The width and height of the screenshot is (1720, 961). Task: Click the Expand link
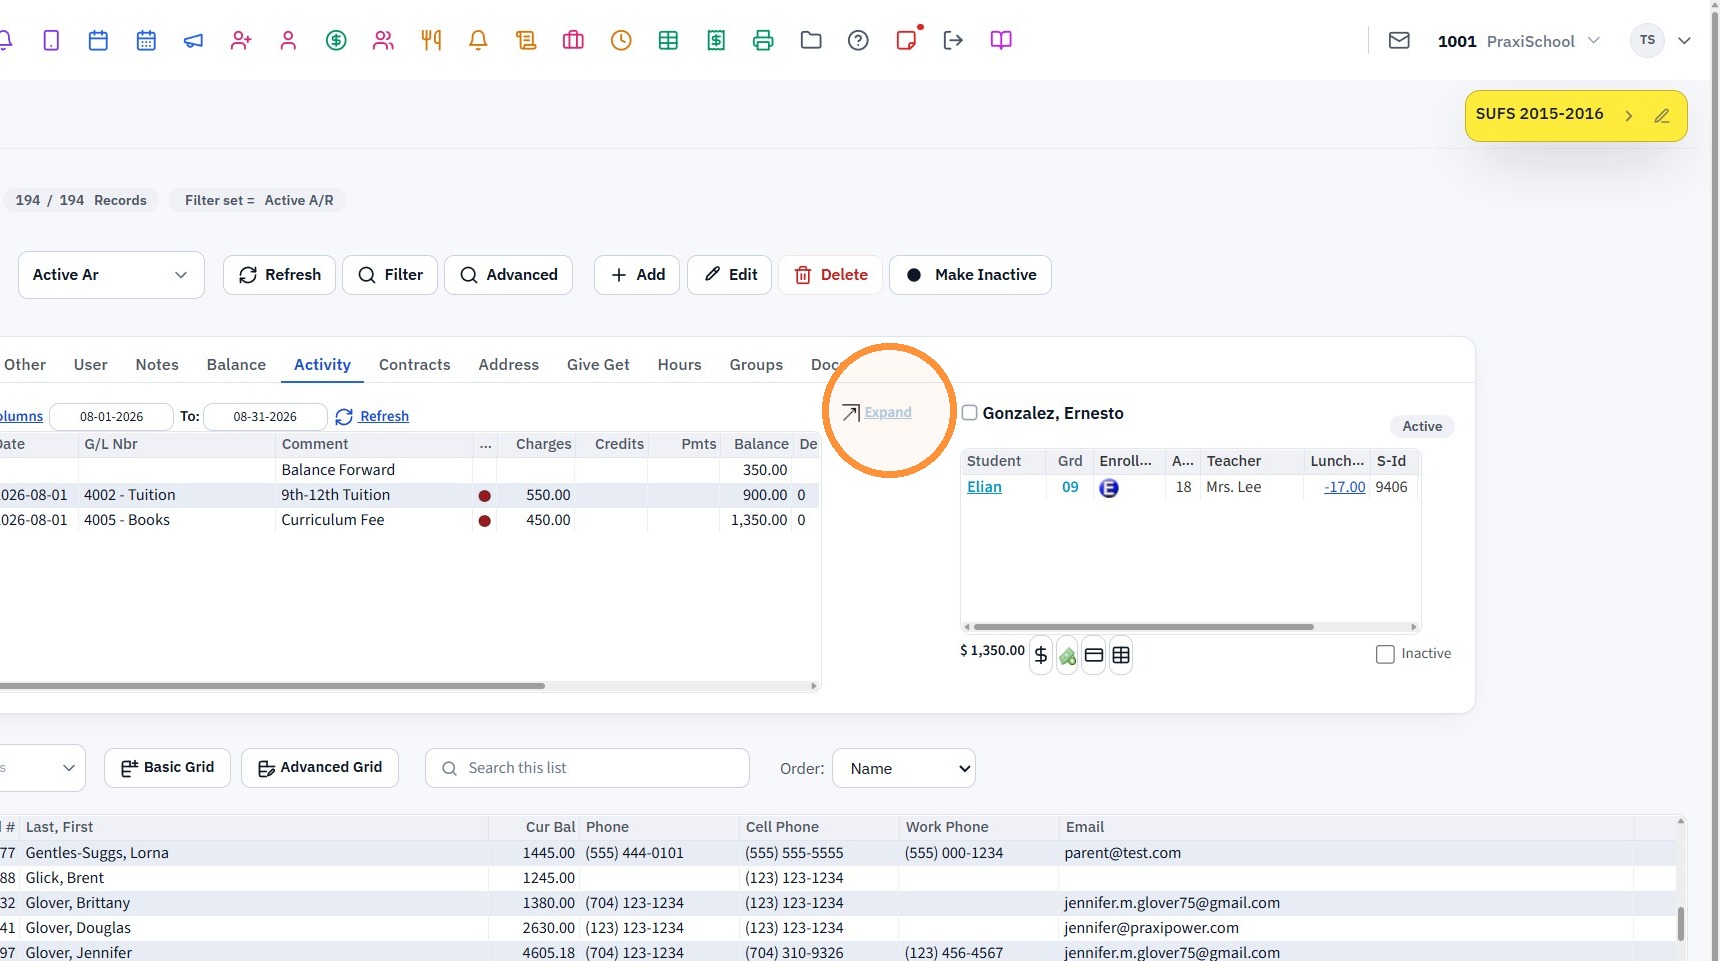[888, 413]
